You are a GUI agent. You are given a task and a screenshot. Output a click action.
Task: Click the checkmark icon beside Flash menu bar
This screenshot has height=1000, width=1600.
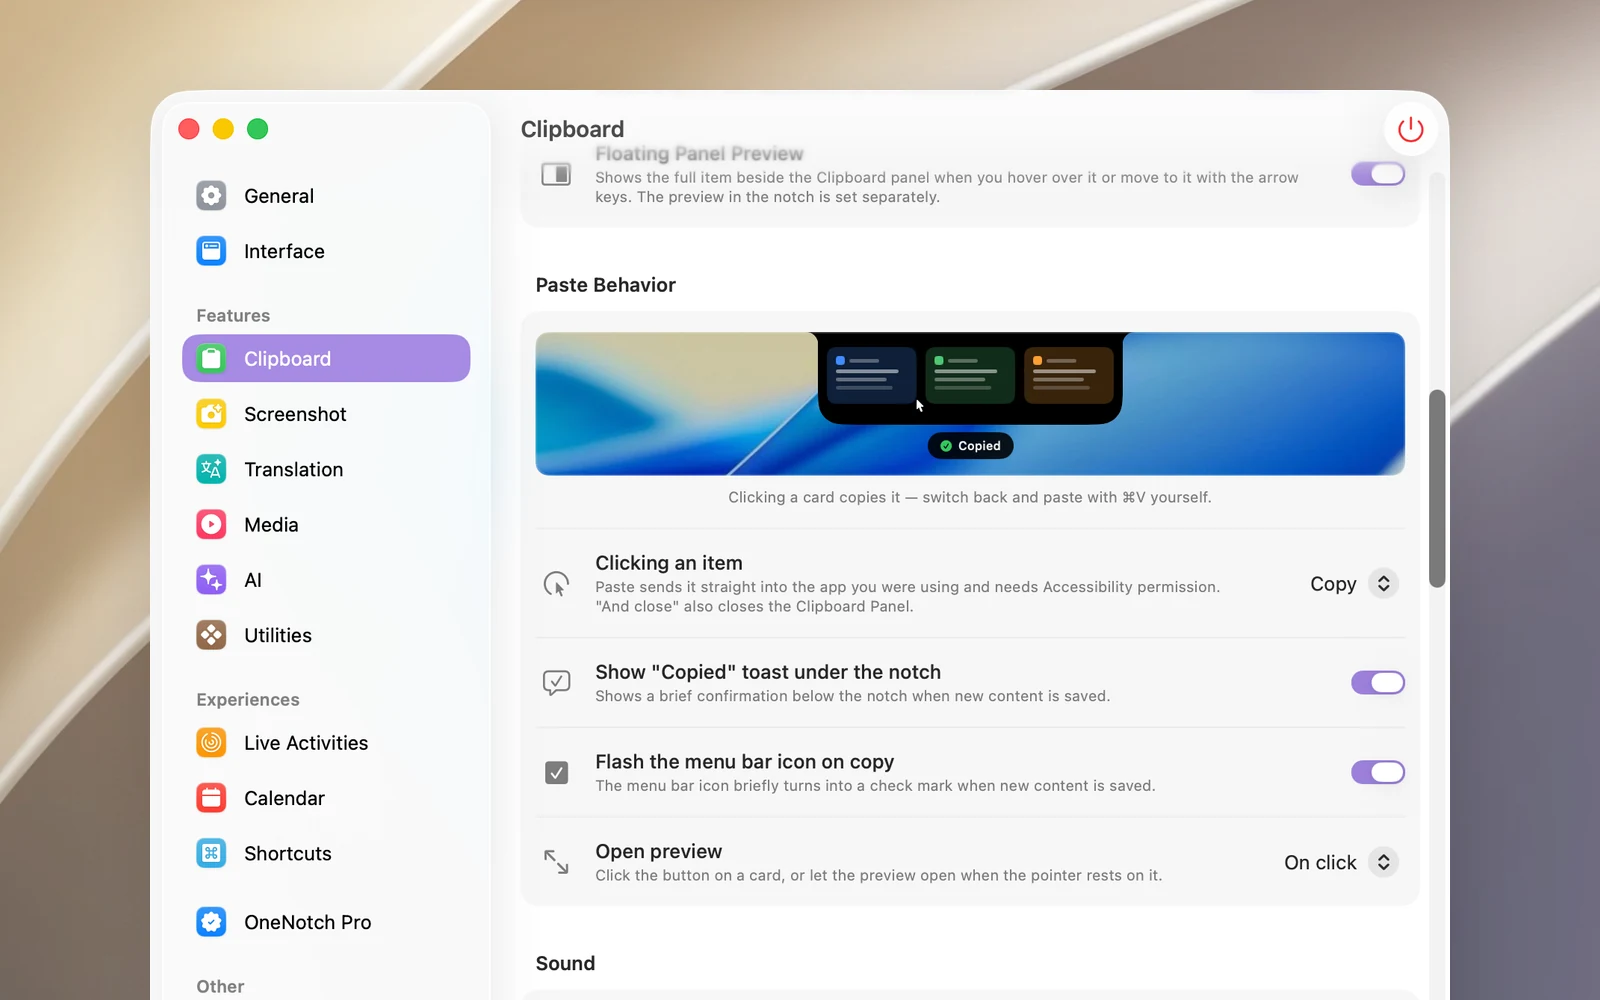pos(556,772)
